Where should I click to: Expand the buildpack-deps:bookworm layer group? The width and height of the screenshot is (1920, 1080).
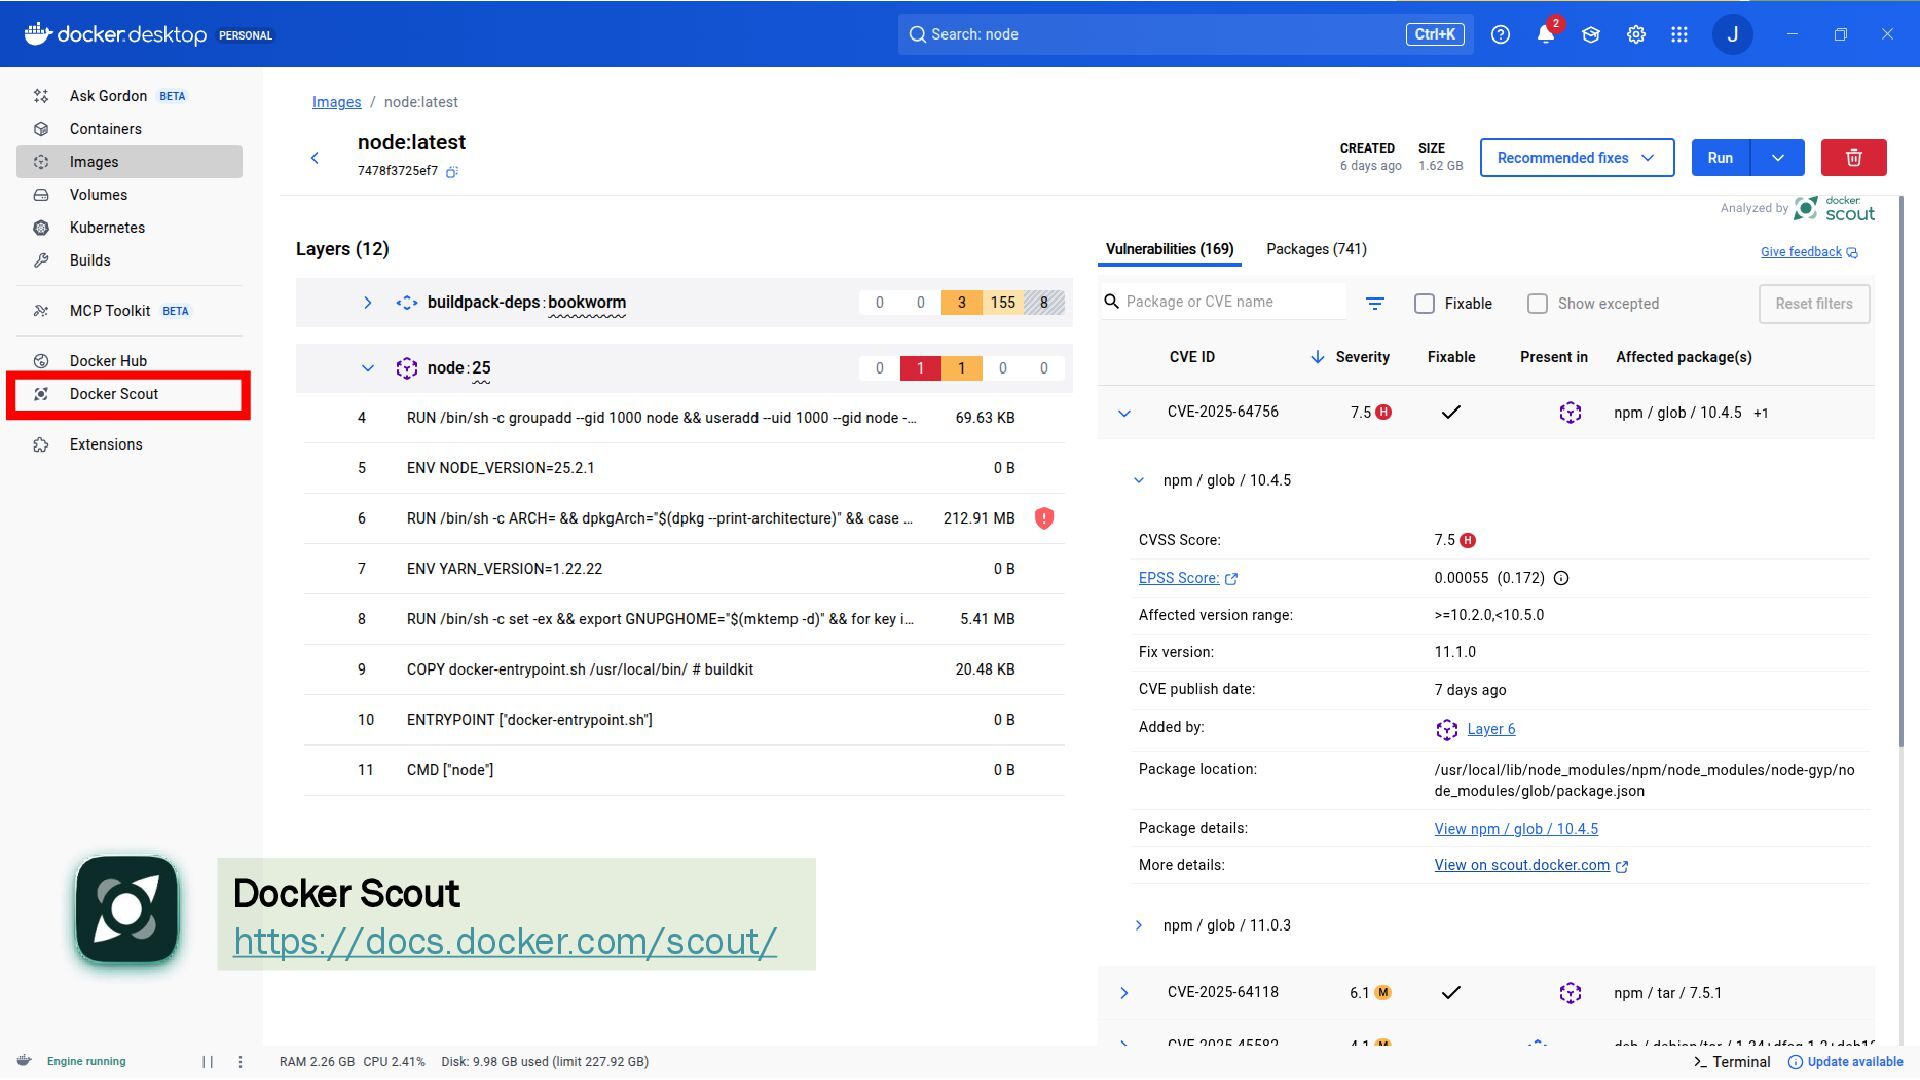coord(367,302)
